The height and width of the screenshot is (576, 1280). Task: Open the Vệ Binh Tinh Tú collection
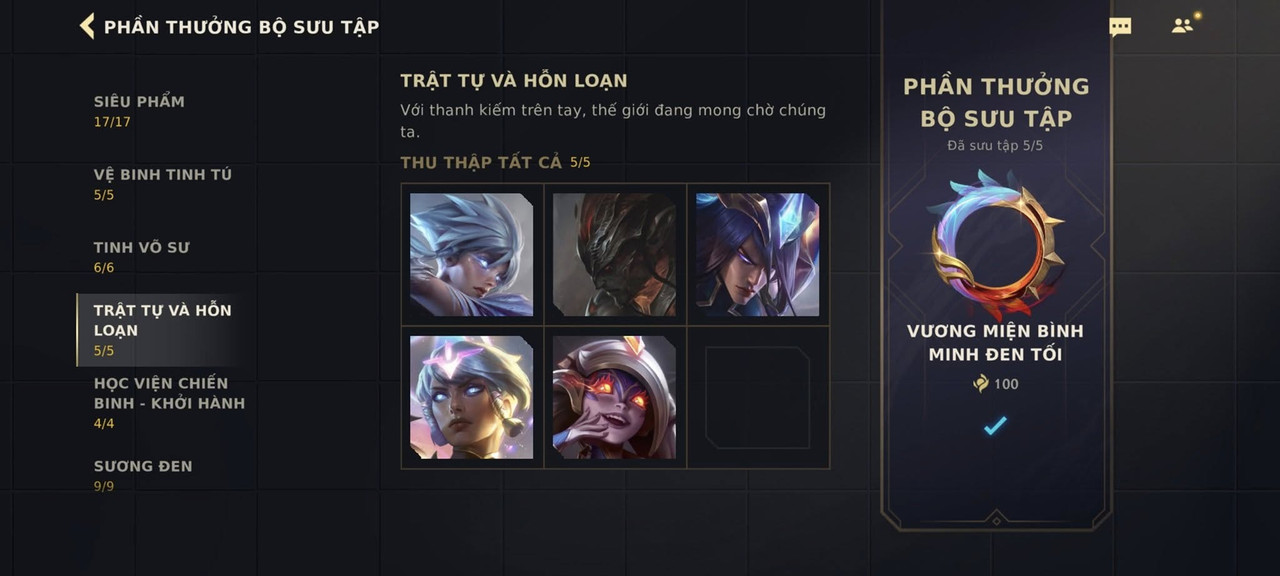(163, 184)
